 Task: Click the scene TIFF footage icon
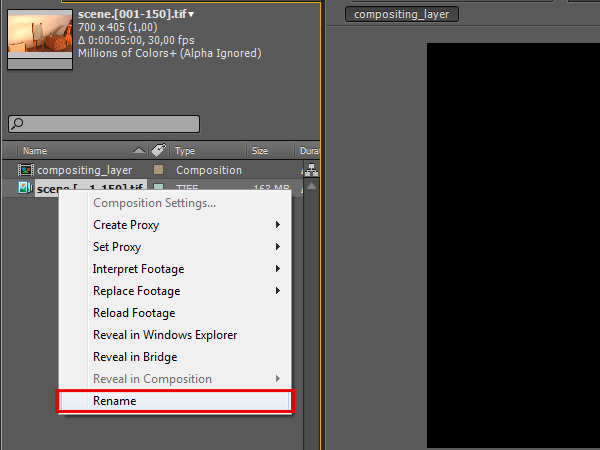[x=25, y=188]
